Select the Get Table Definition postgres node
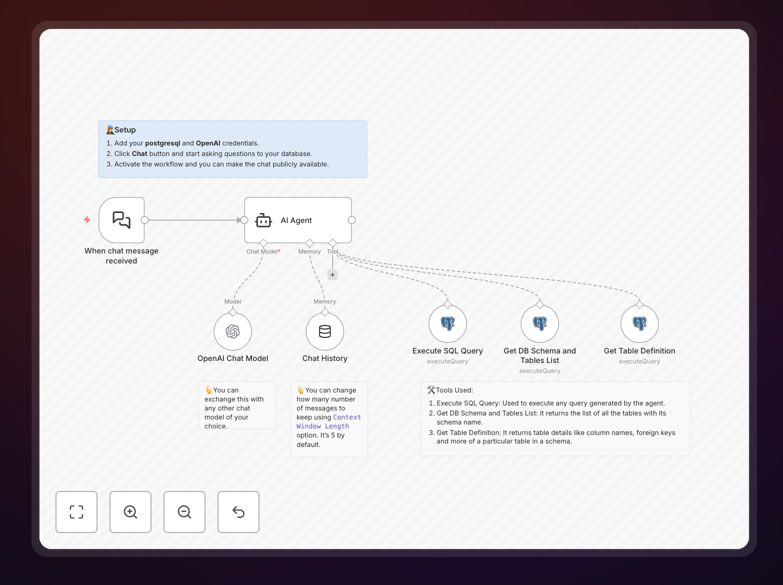The image size is (783, 585). pos(639,324)
